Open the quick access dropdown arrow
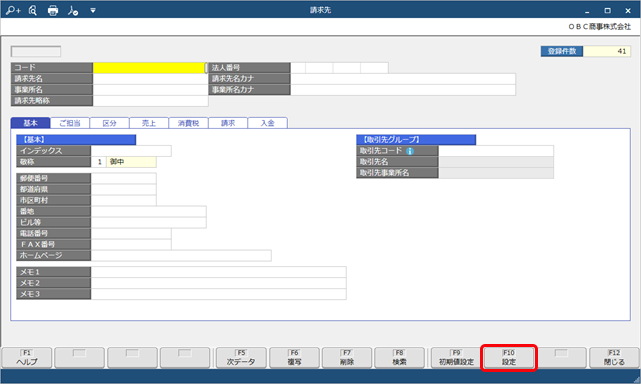The width and height of the screenshot is (641, 384). [93, 11]
